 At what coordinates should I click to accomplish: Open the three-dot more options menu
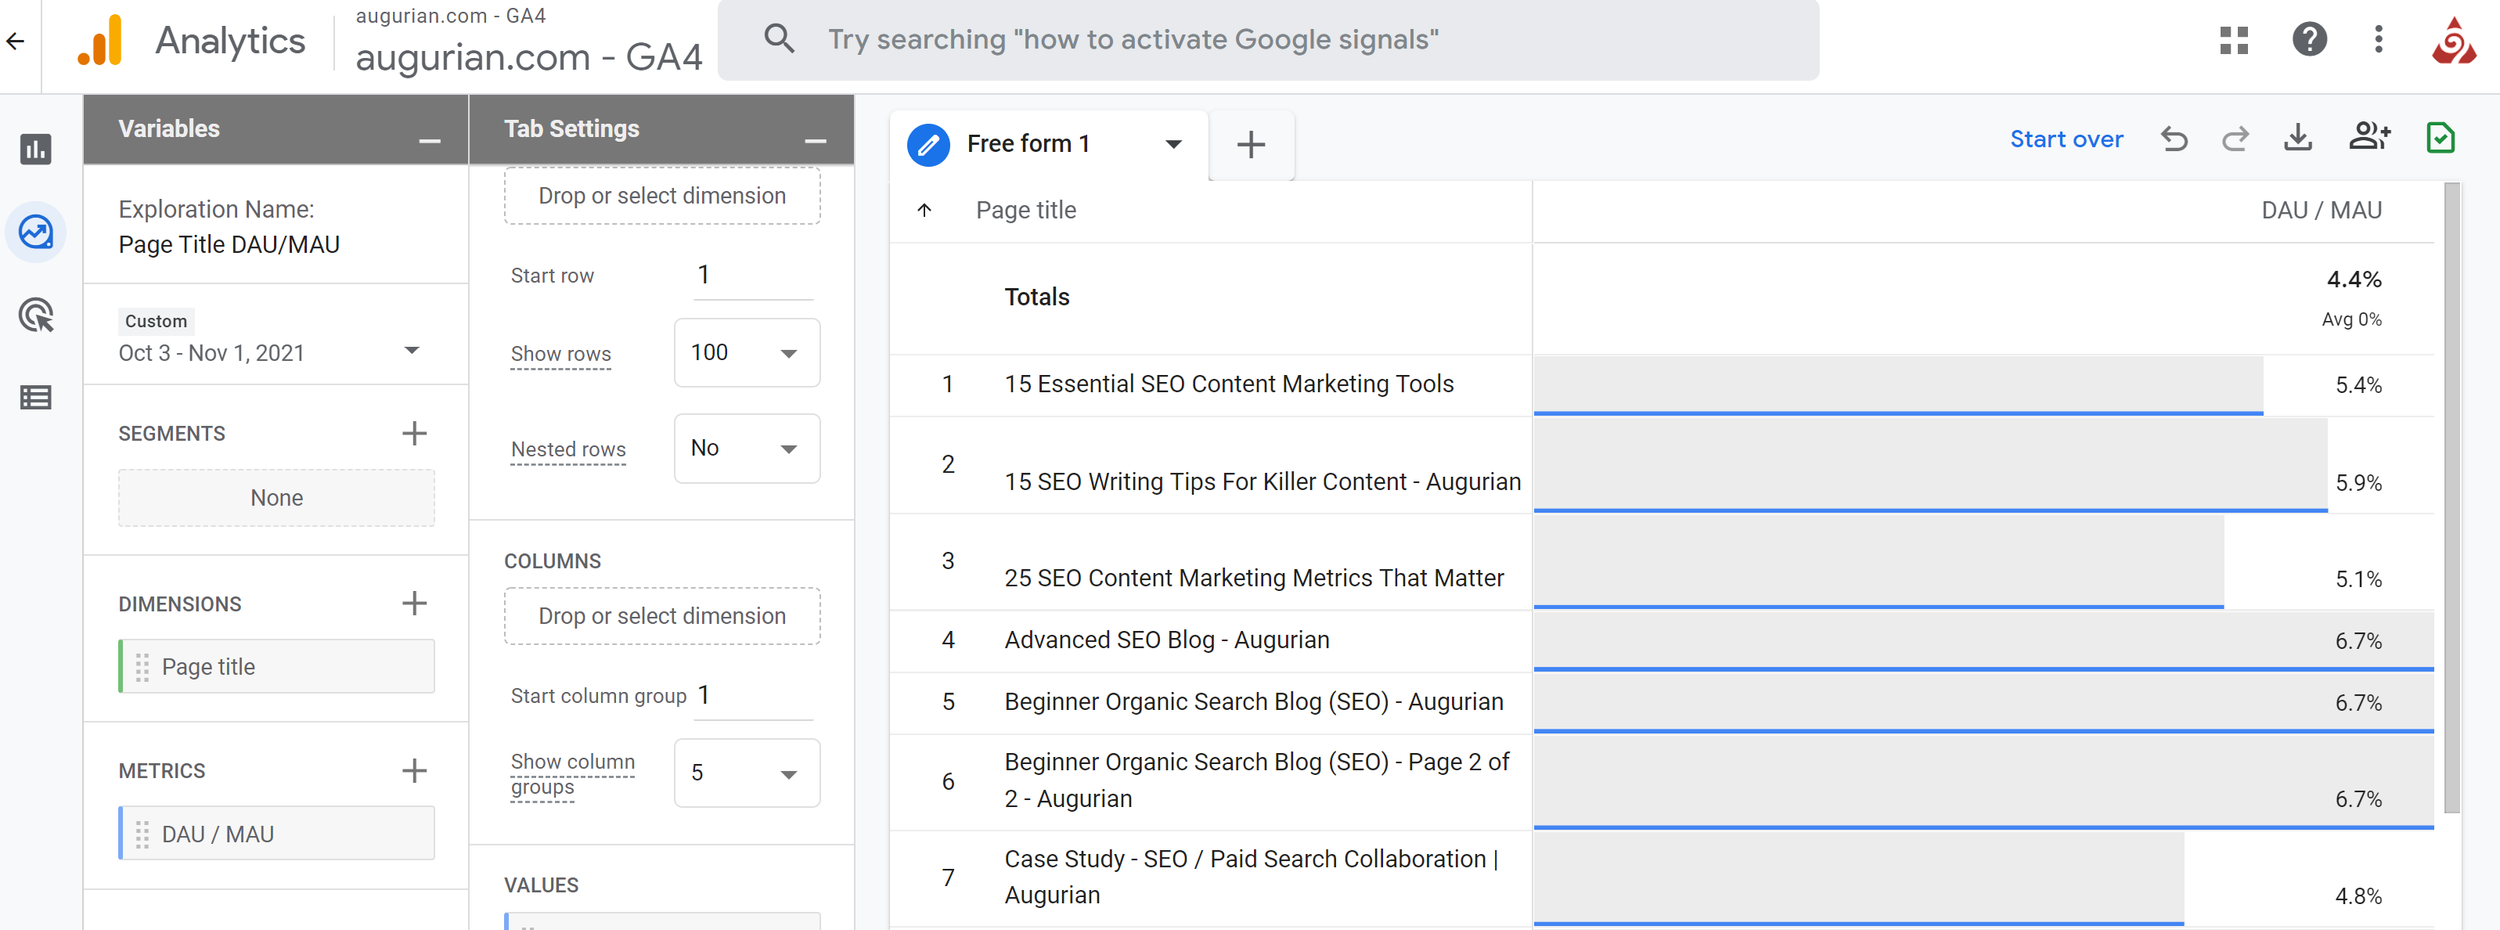[x=2379, y=40]
